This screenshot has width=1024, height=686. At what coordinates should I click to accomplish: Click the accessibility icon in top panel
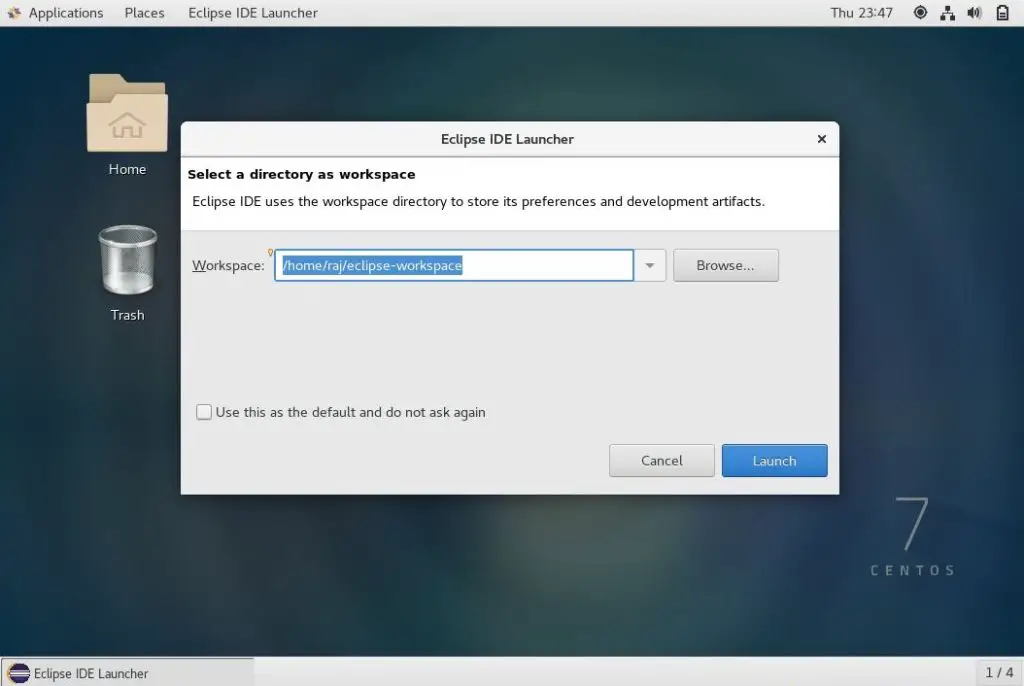(920, 12)
